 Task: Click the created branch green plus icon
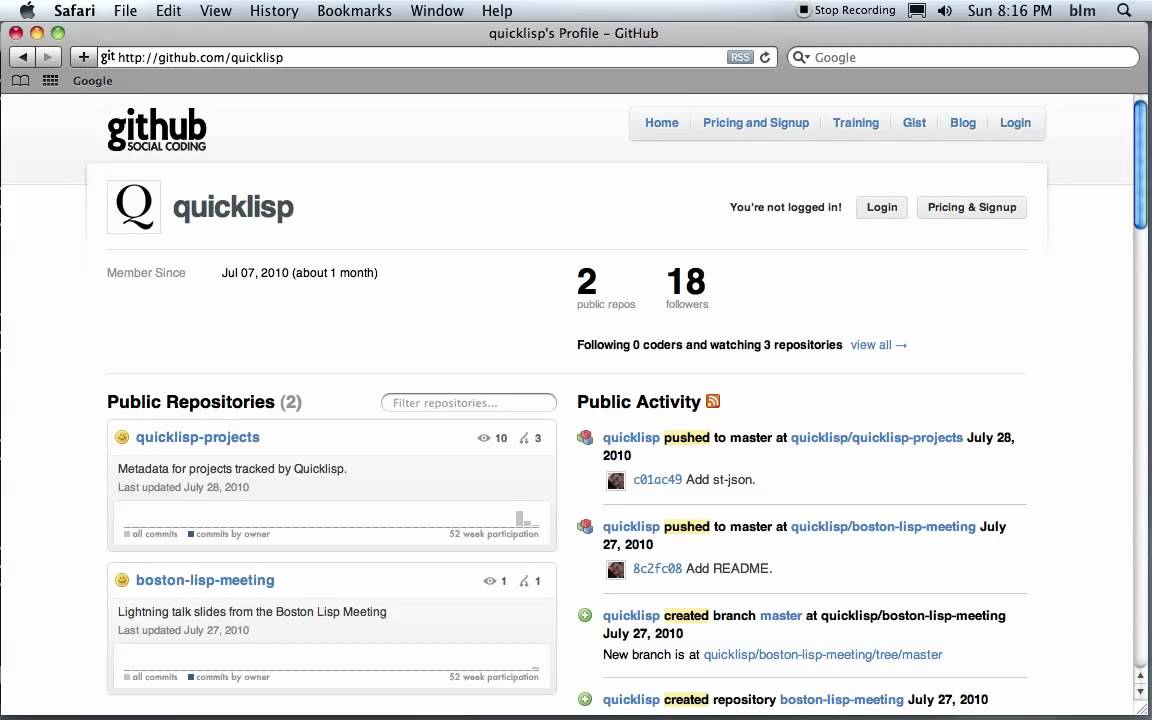[585, 616]
